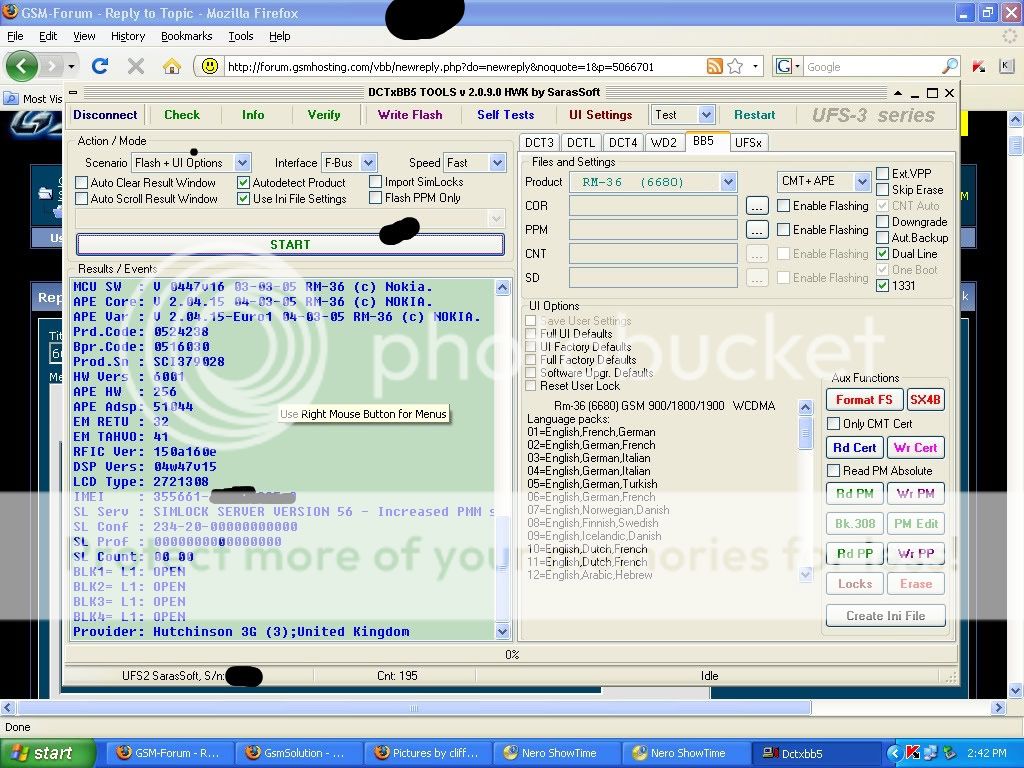Viewport: 1024px width, 768px height.
Task: Enable Auto Scroll Result Window
Action: coord(82,199)
